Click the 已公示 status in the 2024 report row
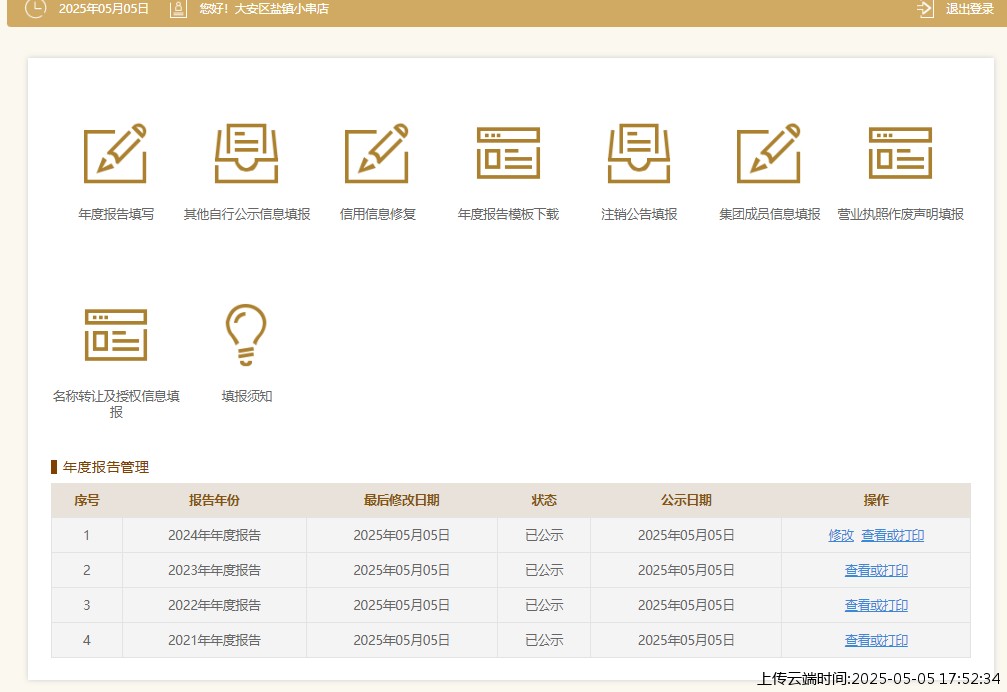1007x692 pixels. click(544, 535)
